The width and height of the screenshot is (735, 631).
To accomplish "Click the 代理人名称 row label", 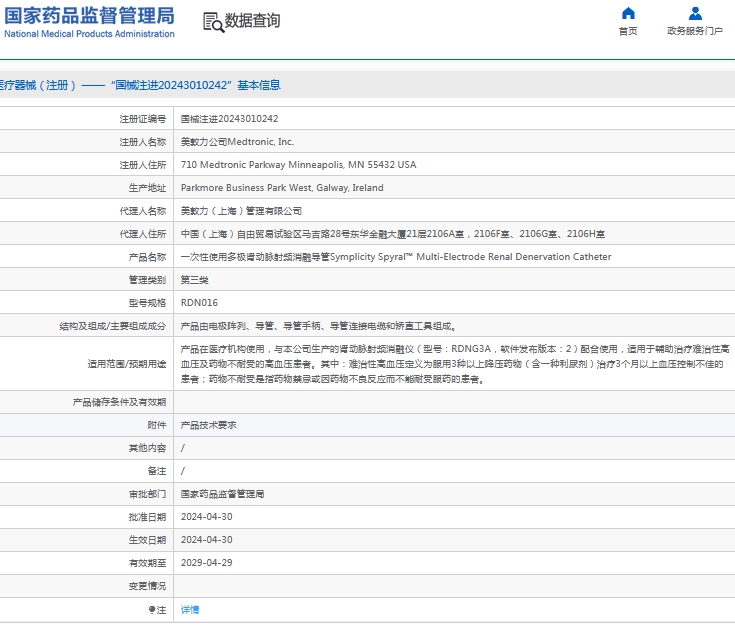I will pos(143,211).
